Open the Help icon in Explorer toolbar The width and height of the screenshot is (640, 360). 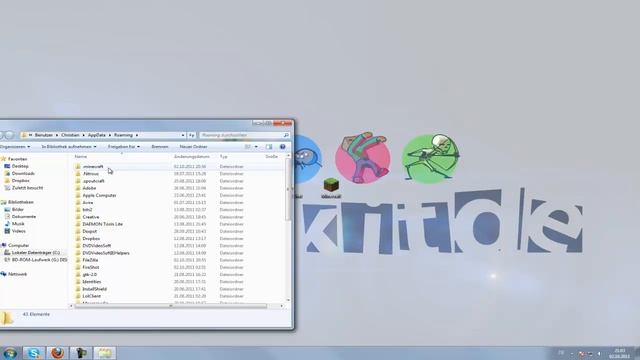[x=282, y=147]
